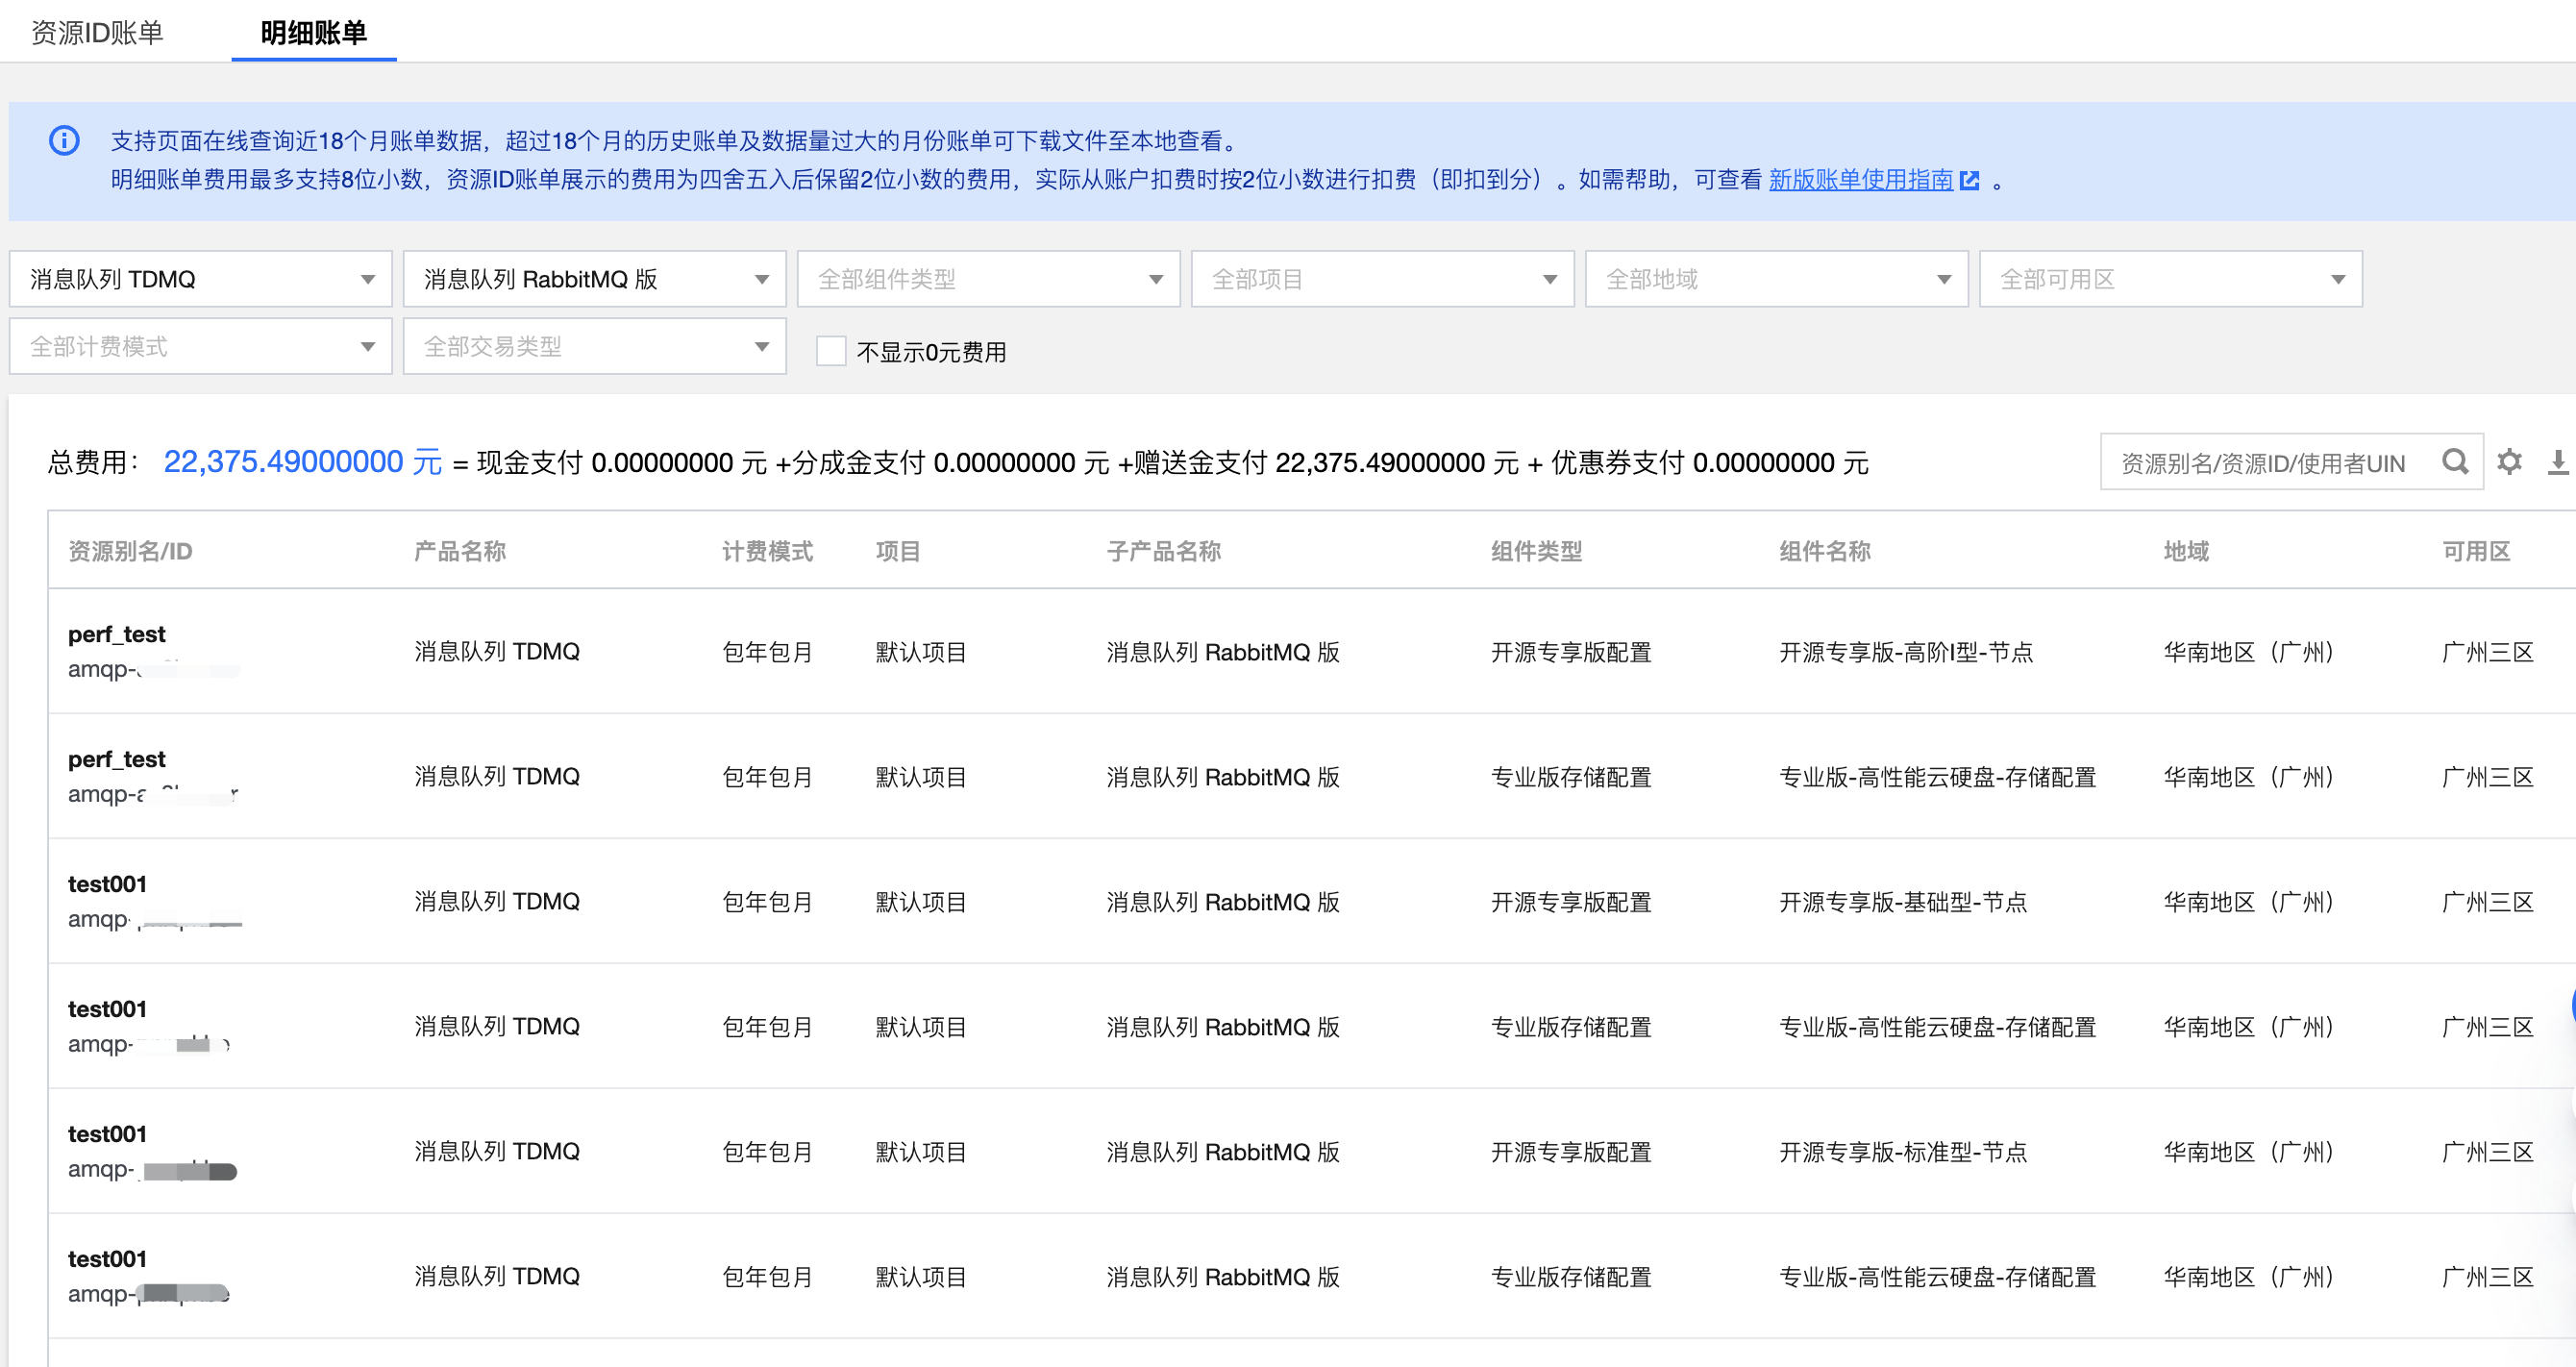Open 新版账单使用指南 link
This screenshot has width=2576, height=1367.
[x=1860, y=180]
